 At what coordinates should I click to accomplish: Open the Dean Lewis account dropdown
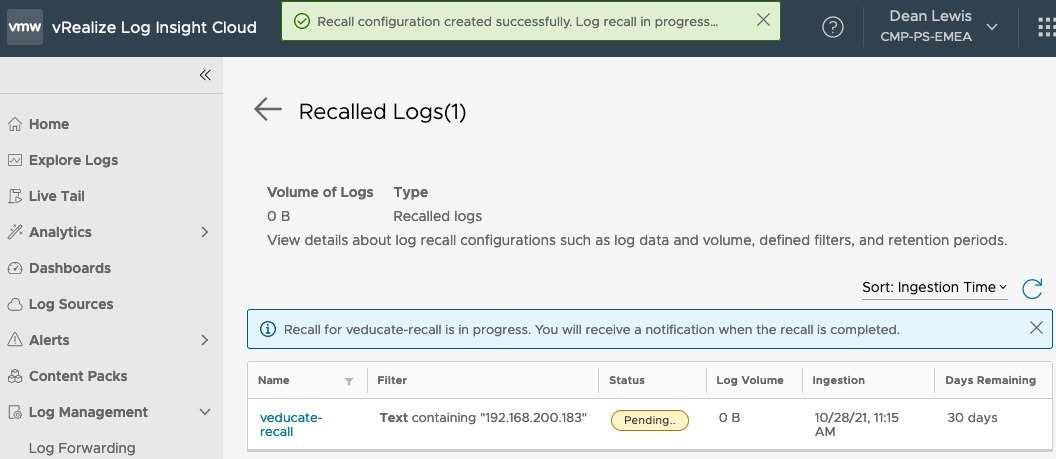940,26
